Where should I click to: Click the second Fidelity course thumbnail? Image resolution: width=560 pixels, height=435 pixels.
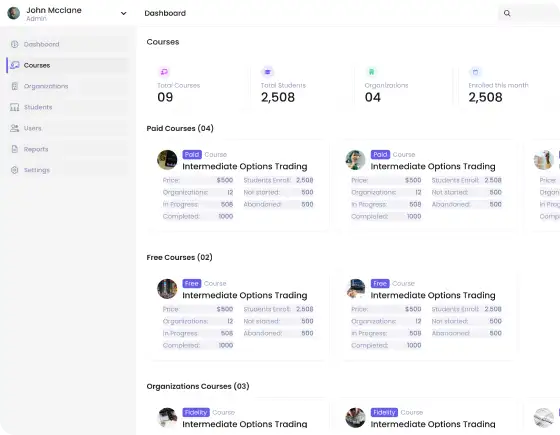(355, 418)
